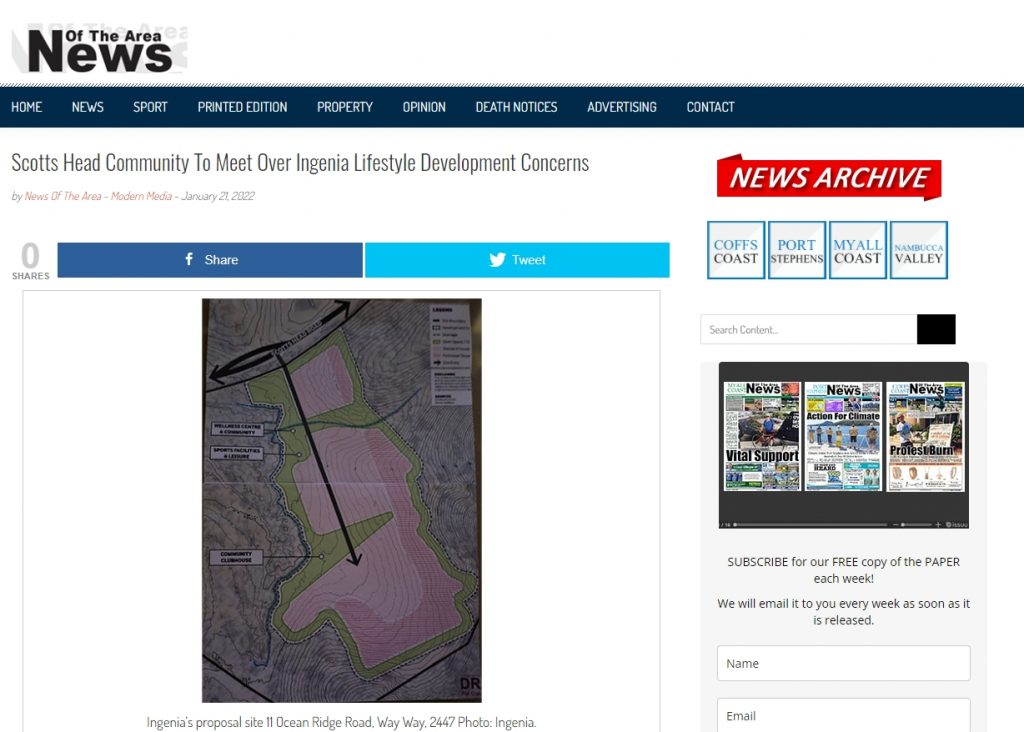Select the Opinion menu item
Viewport: 1024px width, 732px height.
point(424,107)
